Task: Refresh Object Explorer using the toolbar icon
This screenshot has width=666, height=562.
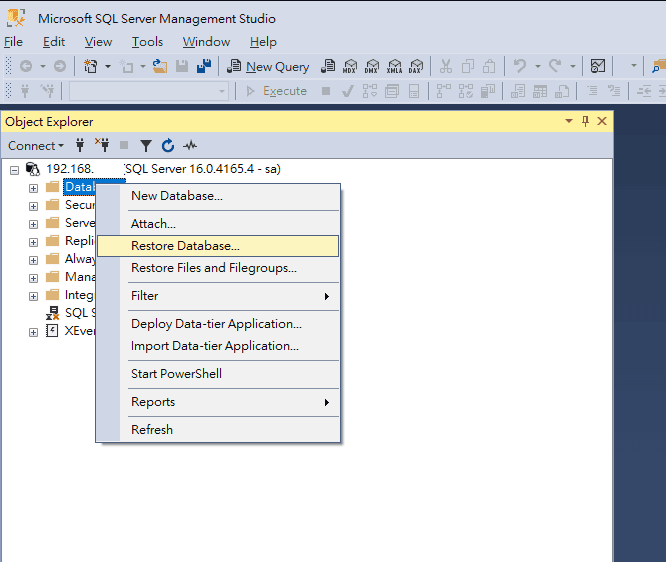Action: (168, 146)
